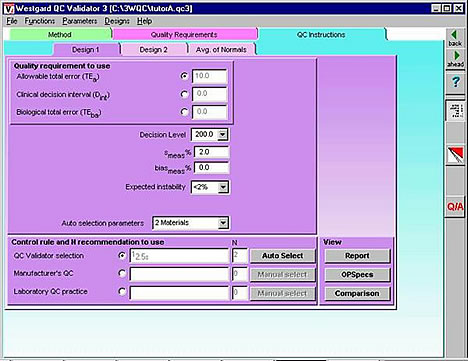
Task: Select Clinical decision interval radio button
Action: [x=184, y=94]
